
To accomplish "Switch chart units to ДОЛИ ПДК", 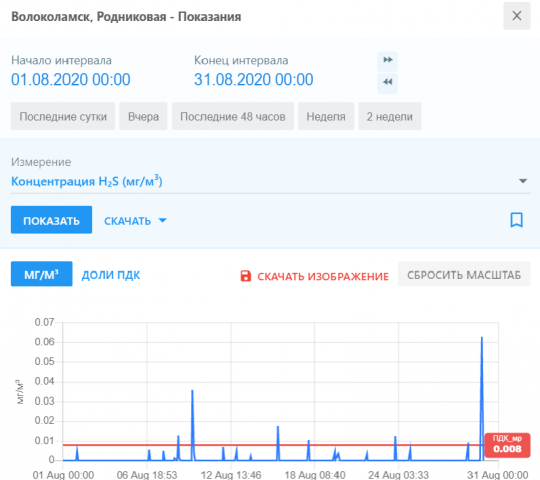I will tap(111, 275).
